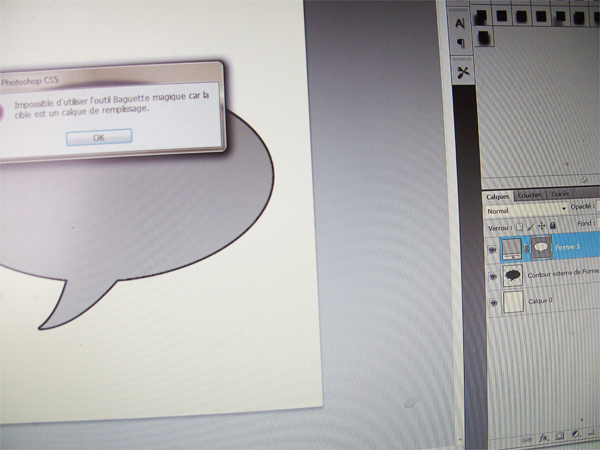Screen dimensions: 600x450
Task: Switch to the Calques tab
Action: [497, 197]
